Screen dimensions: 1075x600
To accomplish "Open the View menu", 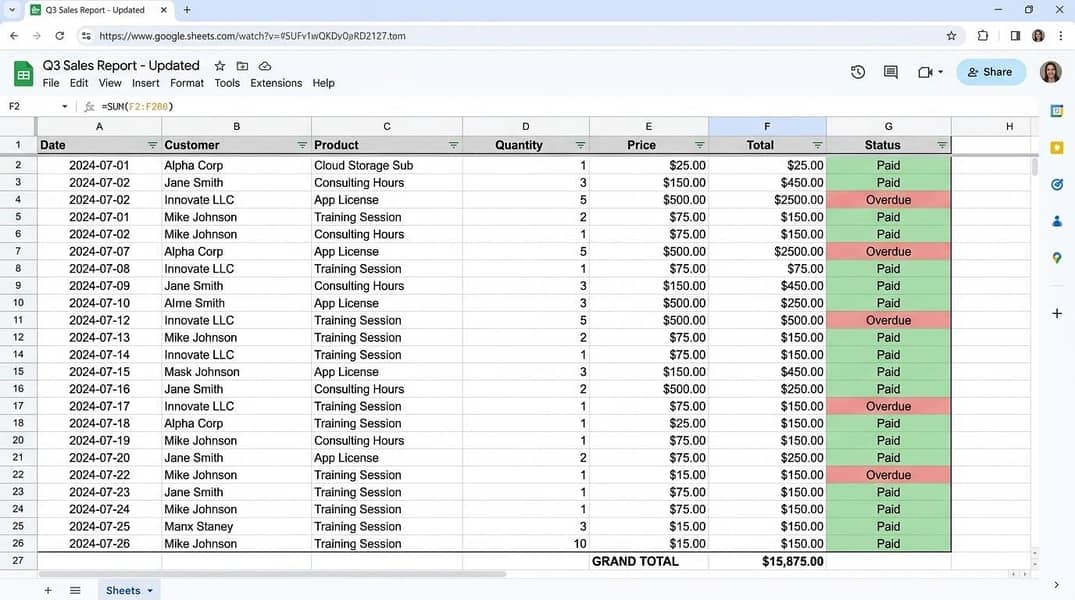I will (x=110, y=83).
